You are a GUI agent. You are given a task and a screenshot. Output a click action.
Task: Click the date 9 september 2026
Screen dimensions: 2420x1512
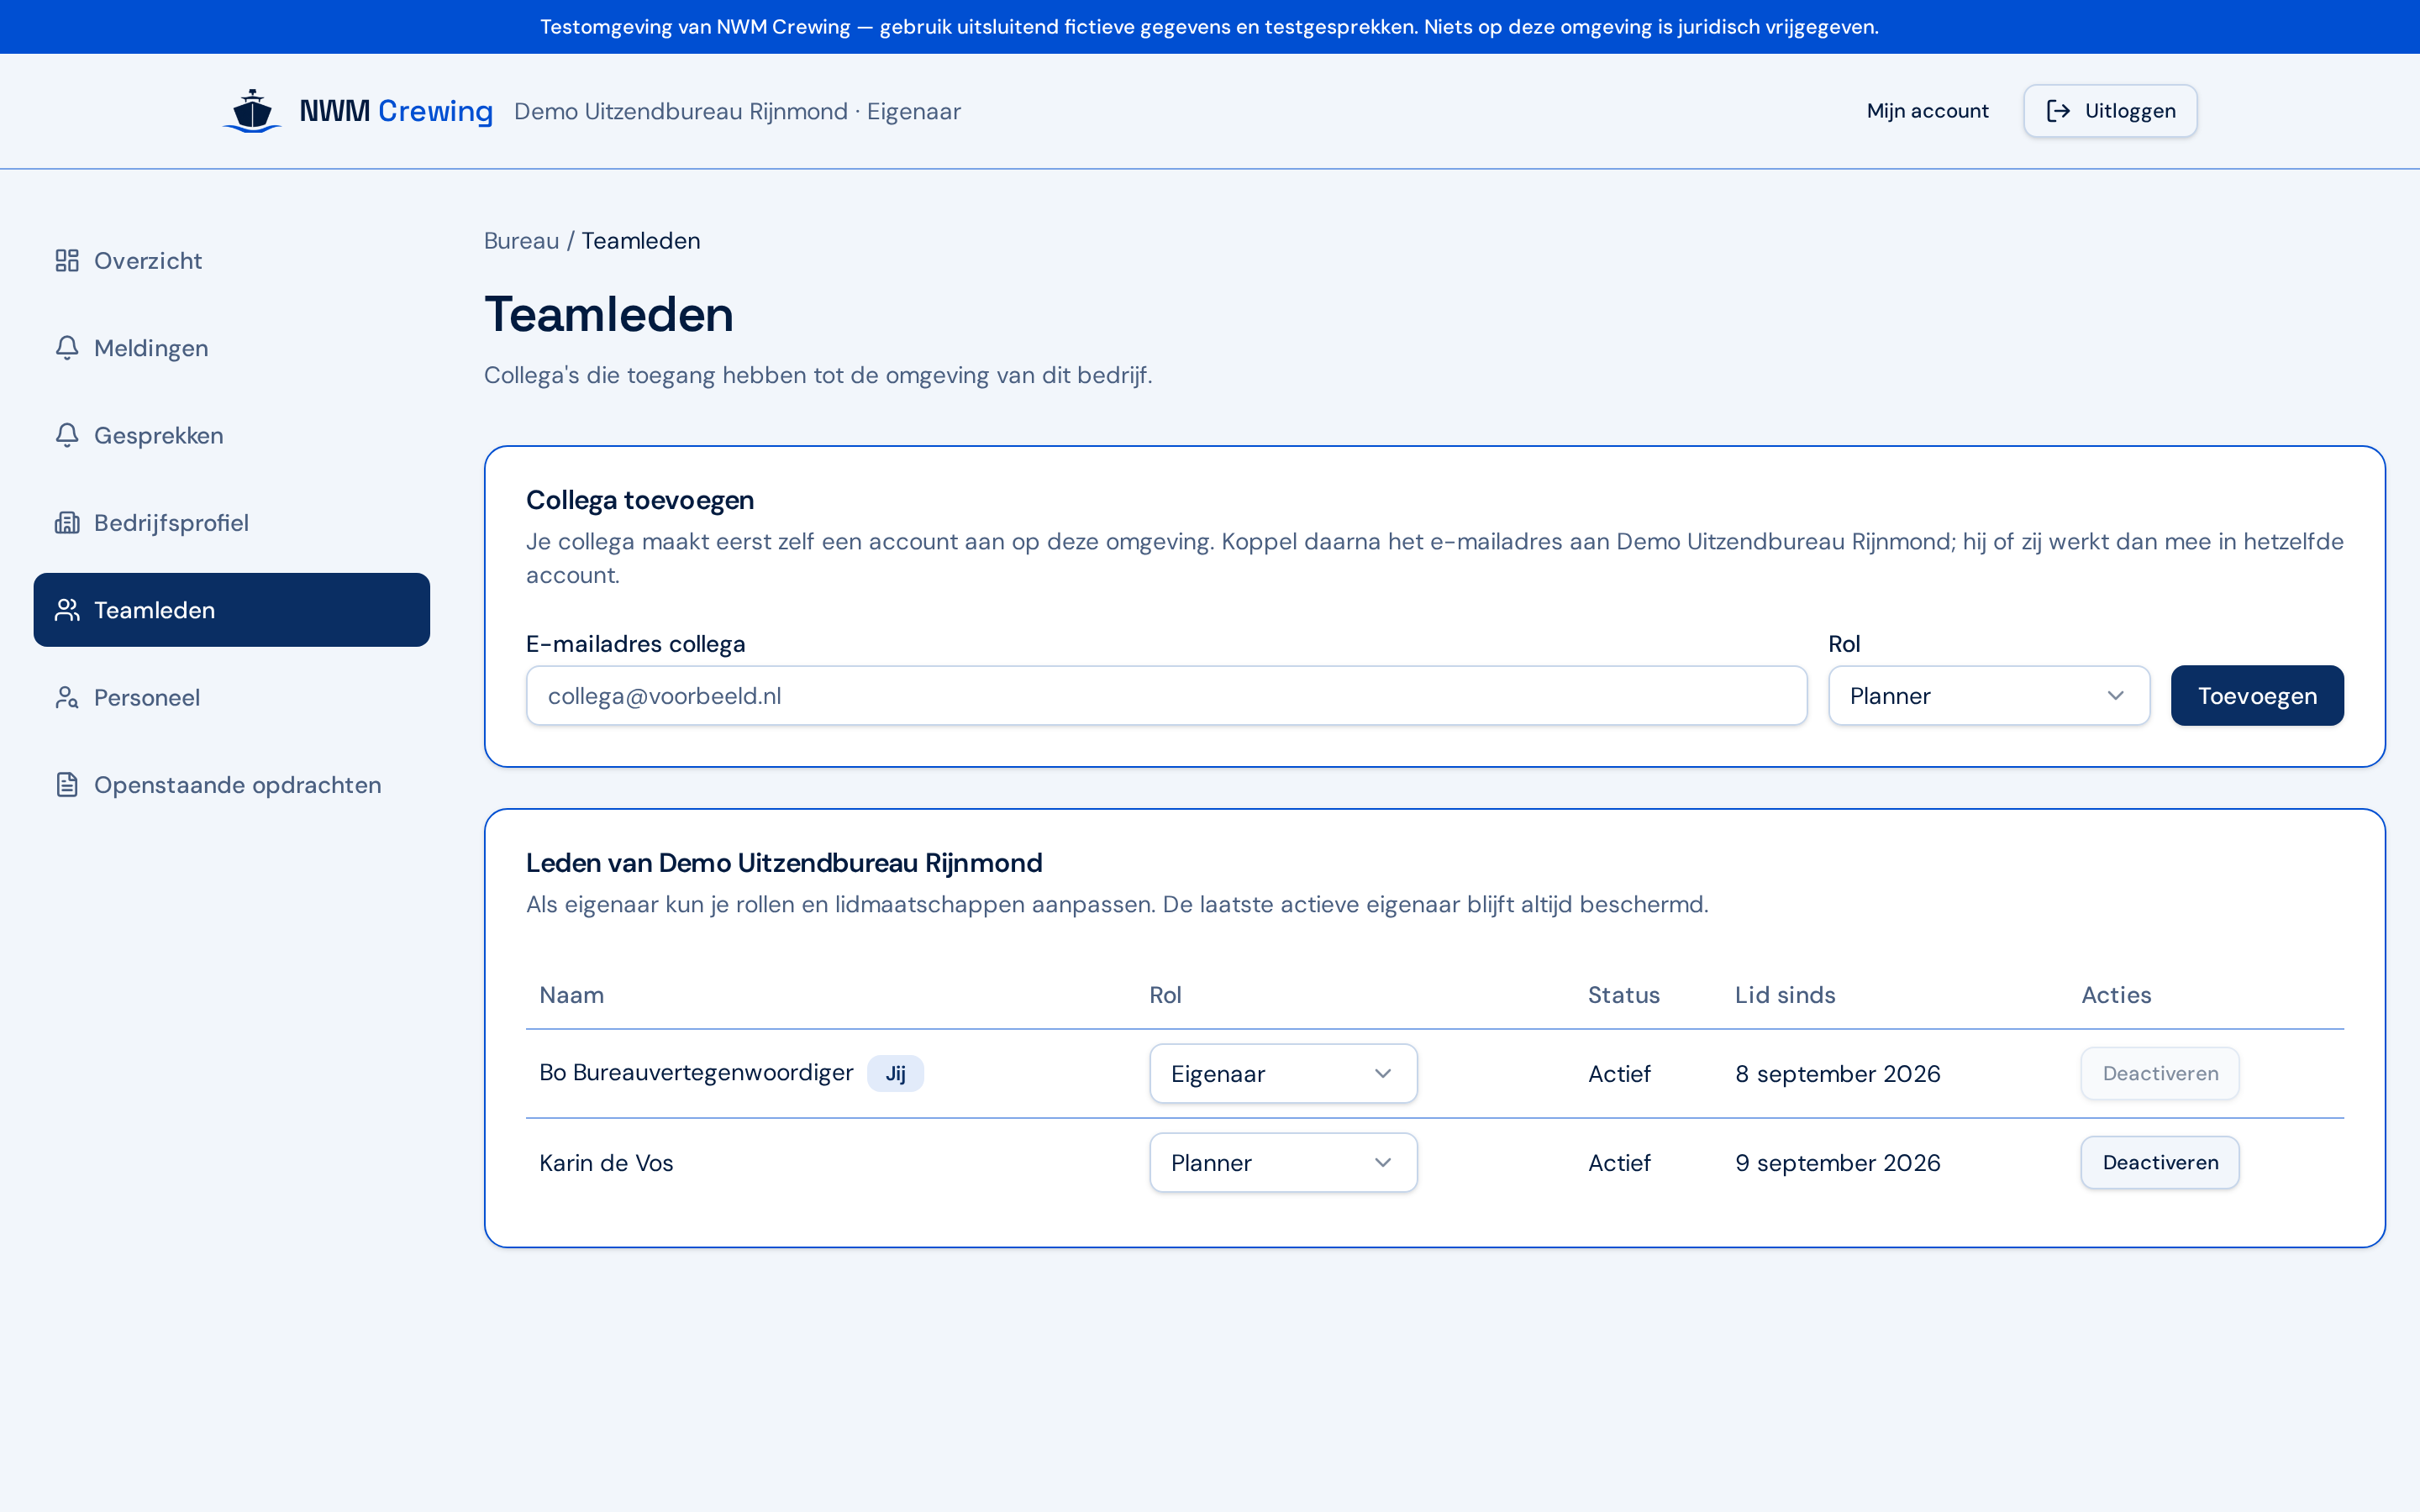[x=1838, y=1163]
